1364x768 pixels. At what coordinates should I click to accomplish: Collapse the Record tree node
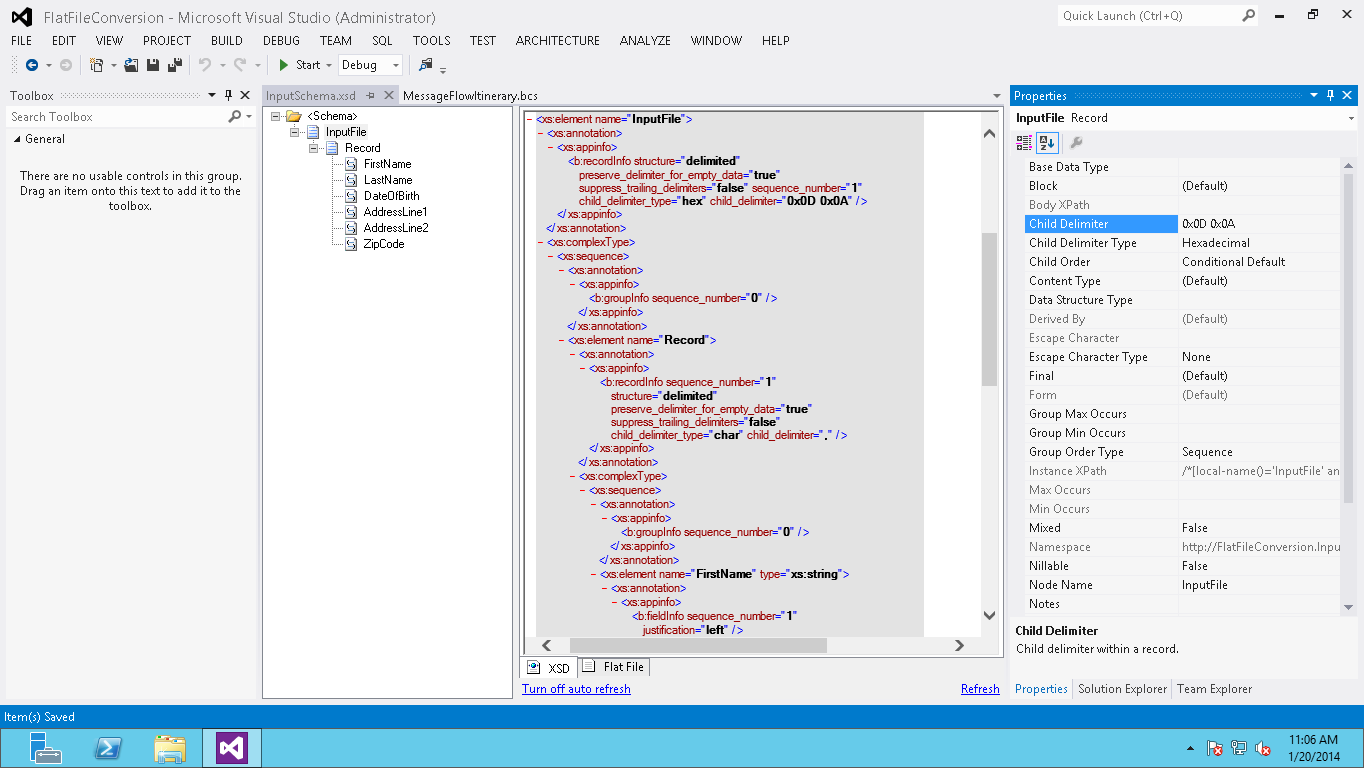coord(315,148)
